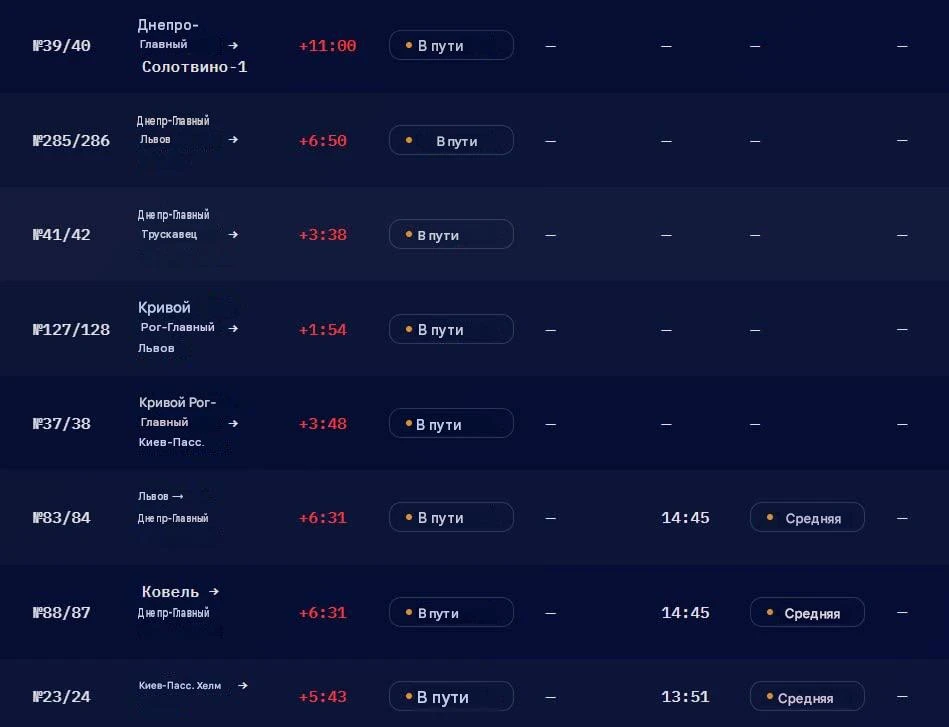Screen dimensions: 949x727
Task: Click the arrow after Киев-Пасс. Хелм
Action: coord(243,686)
